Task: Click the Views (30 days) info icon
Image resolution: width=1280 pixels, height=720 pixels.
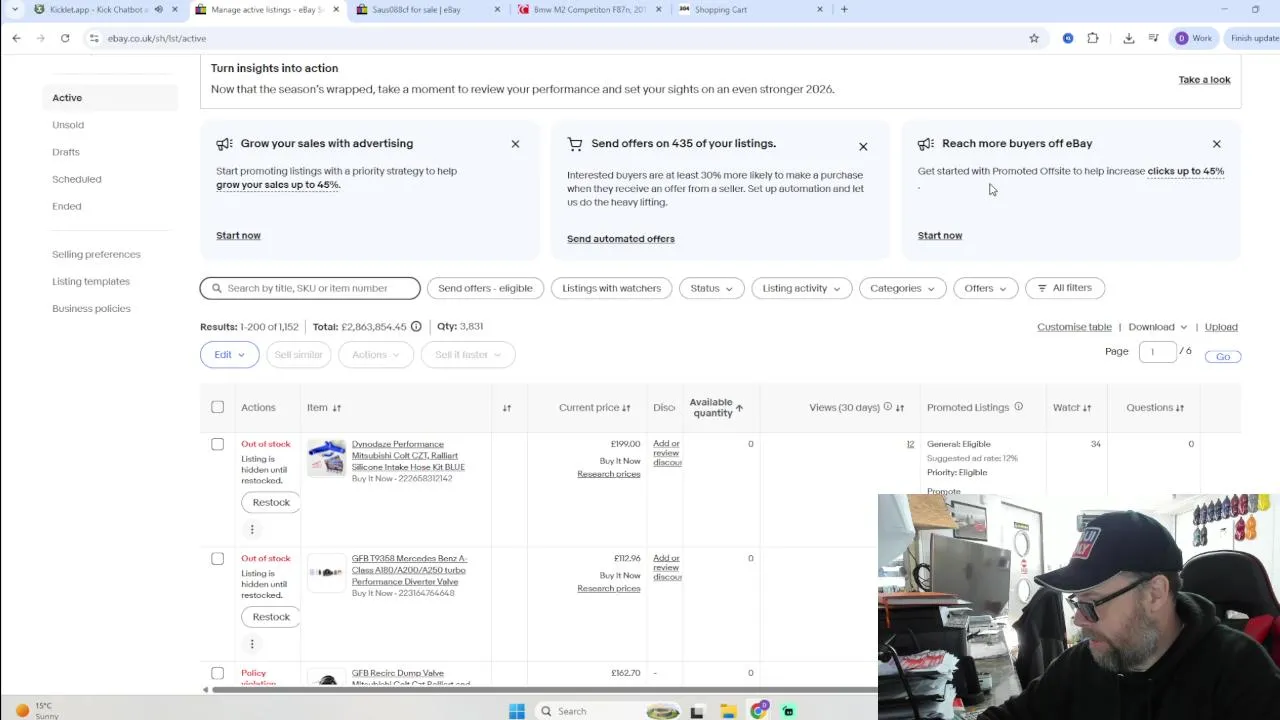Action: click(x=887, y=407)
